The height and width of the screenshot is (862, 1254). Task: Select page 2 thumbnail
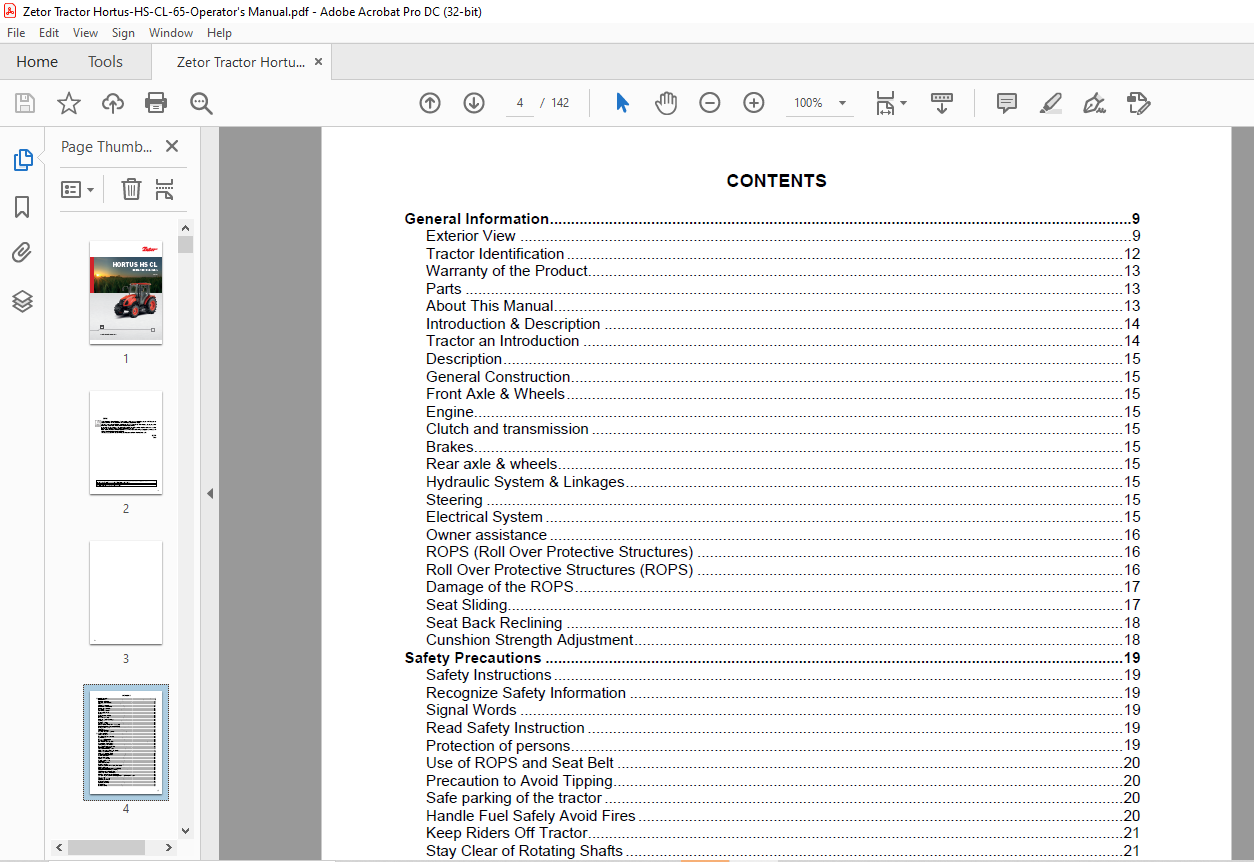pyautogui.click(x=126, y=442)
